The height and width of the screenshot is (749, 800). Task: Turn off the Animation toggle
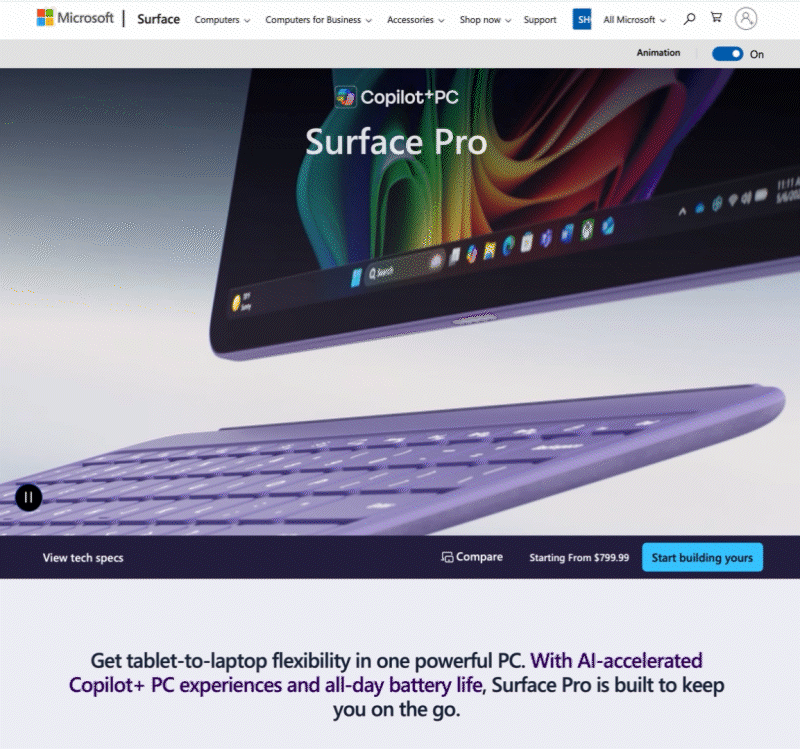728,54
